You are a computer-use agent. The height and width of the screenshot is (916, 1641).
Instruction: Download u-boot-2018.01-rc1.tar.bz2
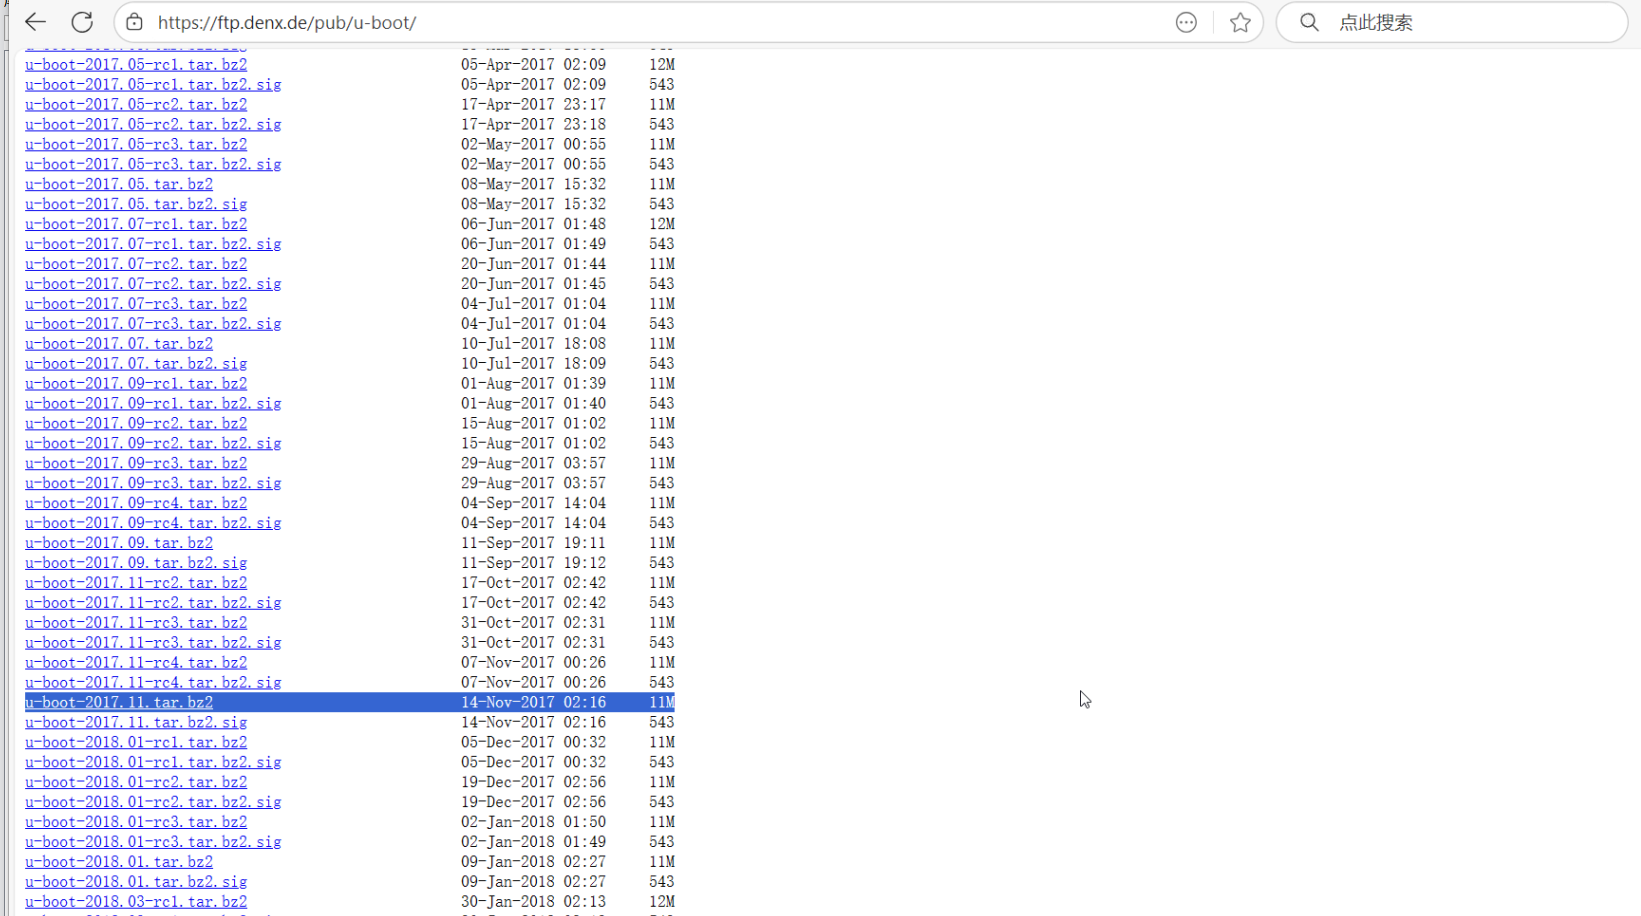coord(136,743)
